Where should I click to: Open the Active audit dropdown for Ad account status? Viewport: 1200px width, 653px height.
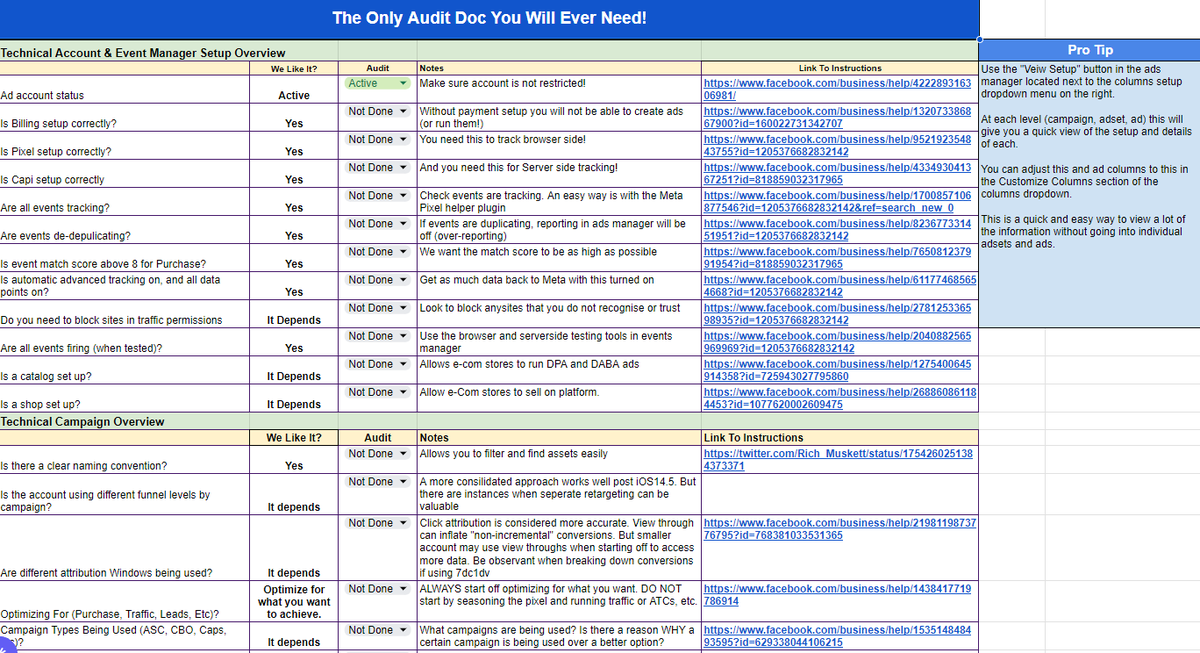tap(378, 83)
